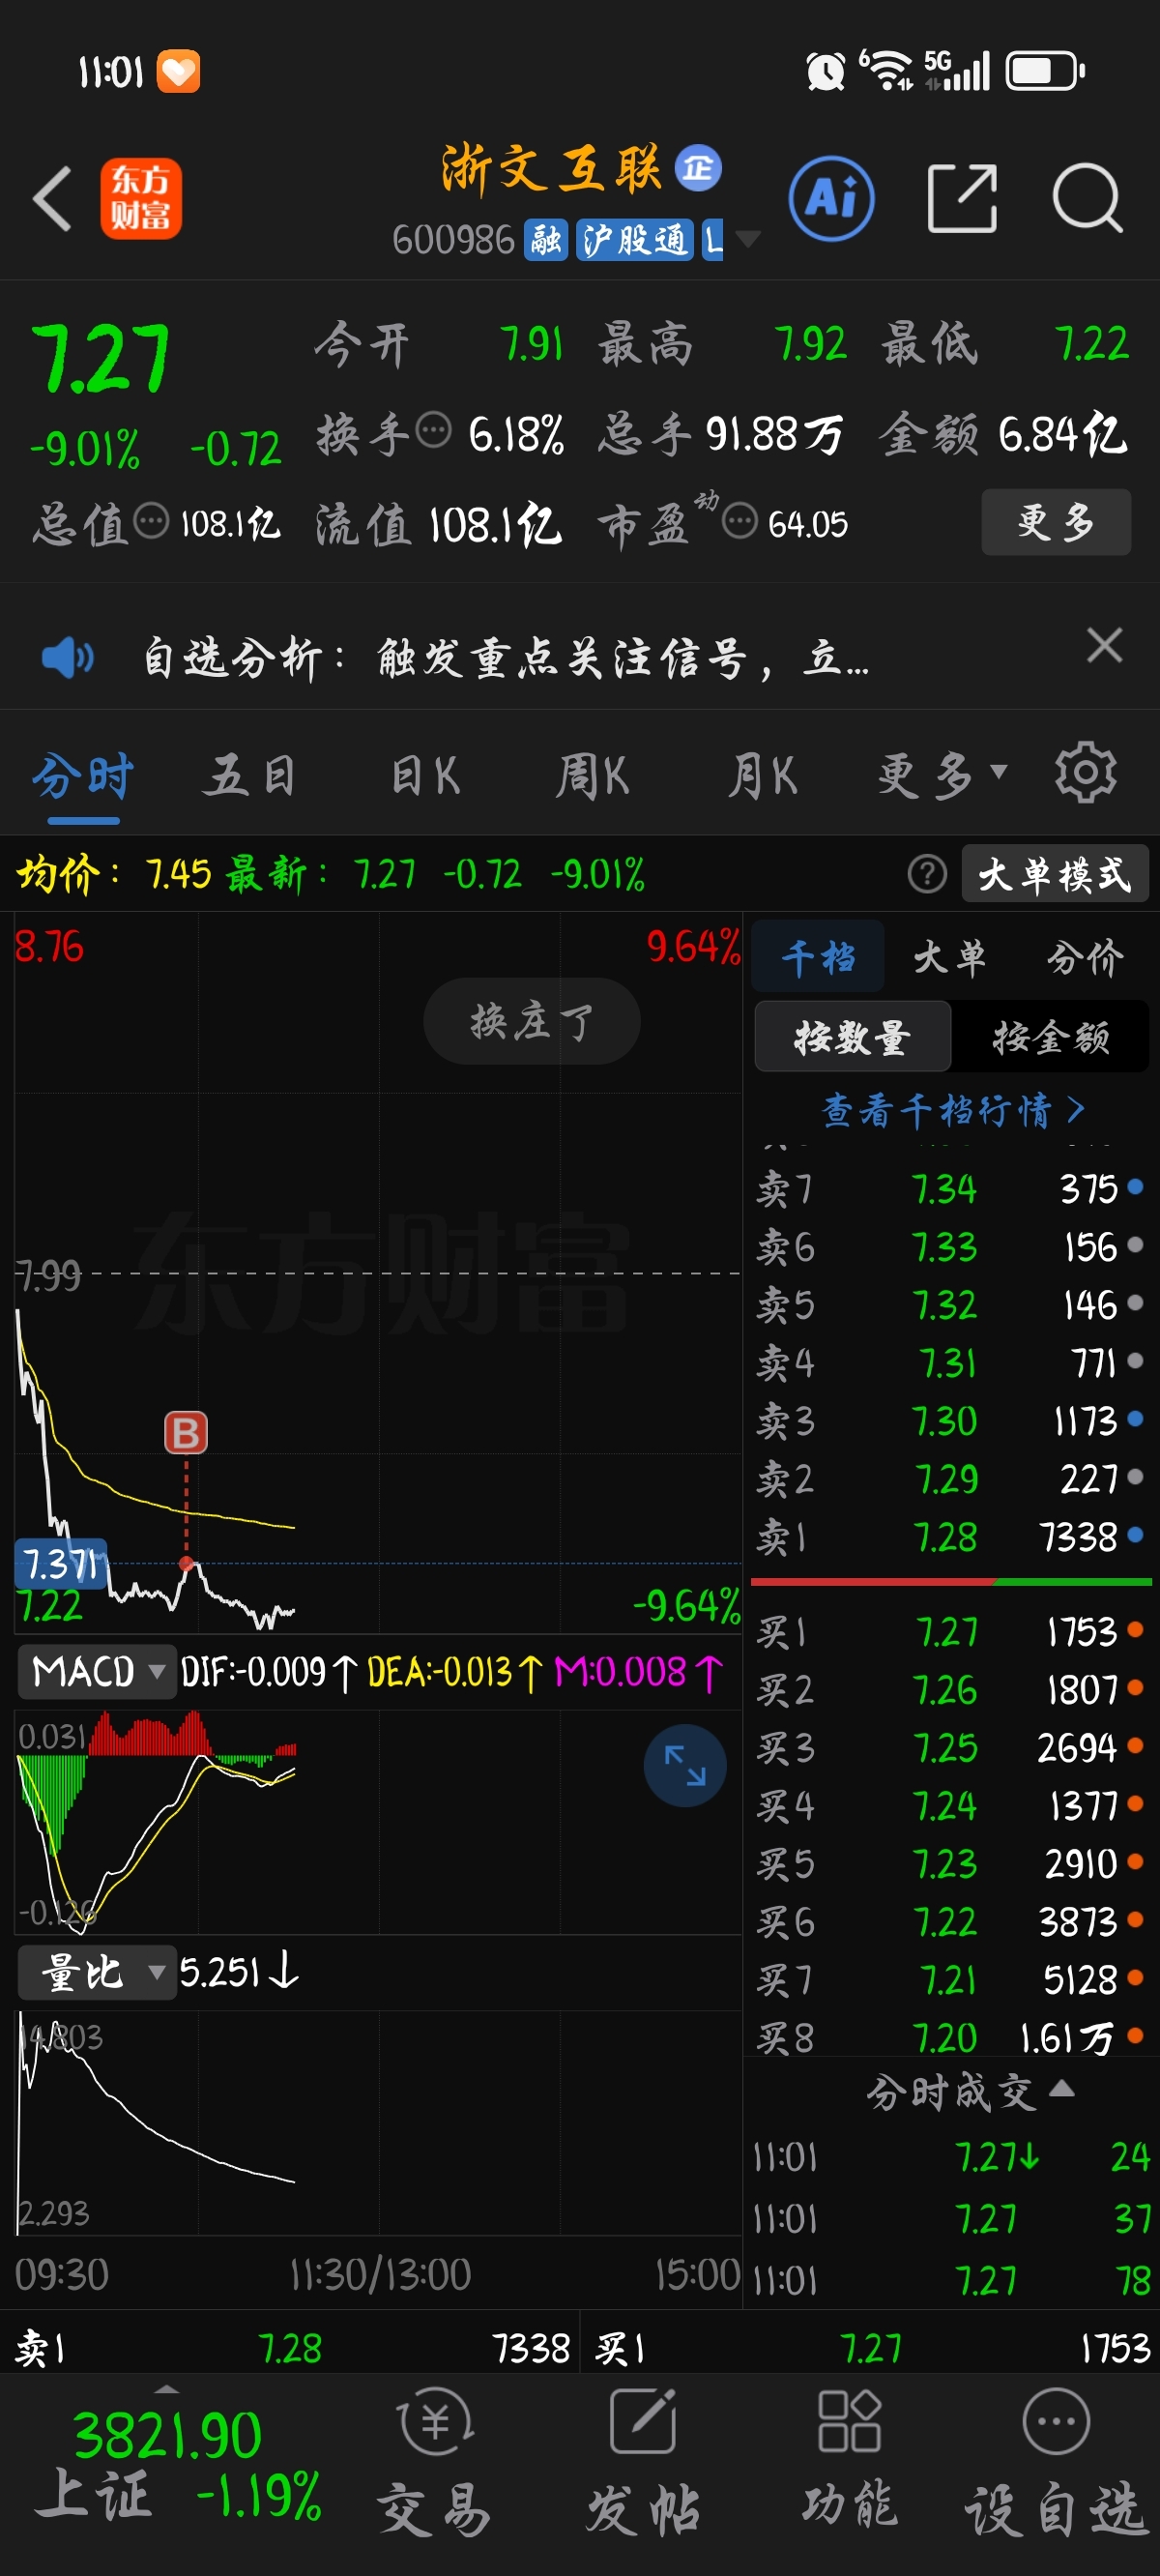The width and height of the screenshot is (1160, 2576).
Task: Open 更多 quote details button
Action: 1056,522
